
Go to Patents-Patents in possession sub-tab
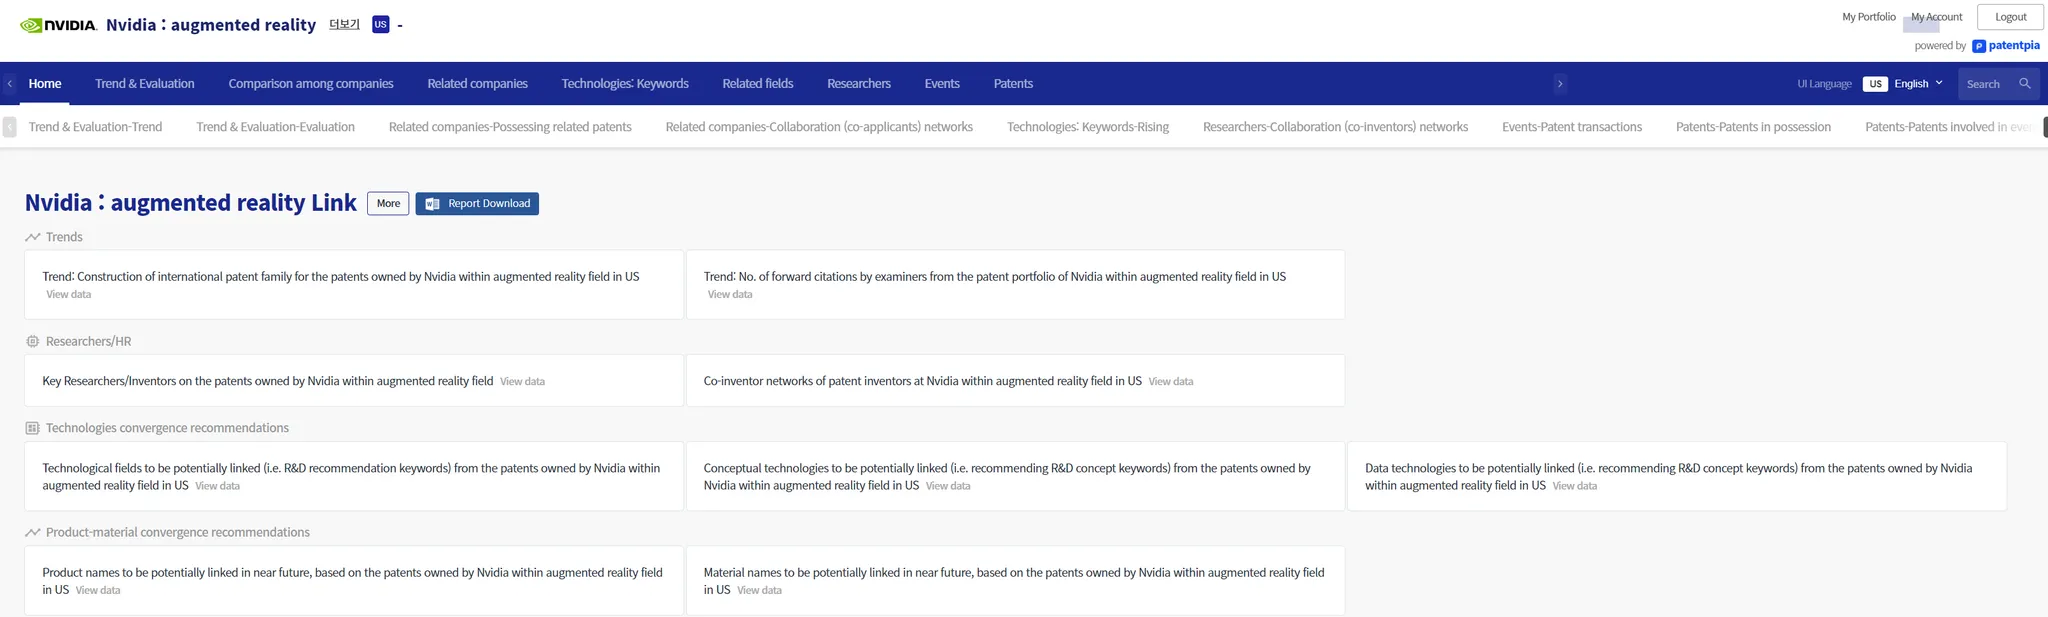(x=1753, y=127)
